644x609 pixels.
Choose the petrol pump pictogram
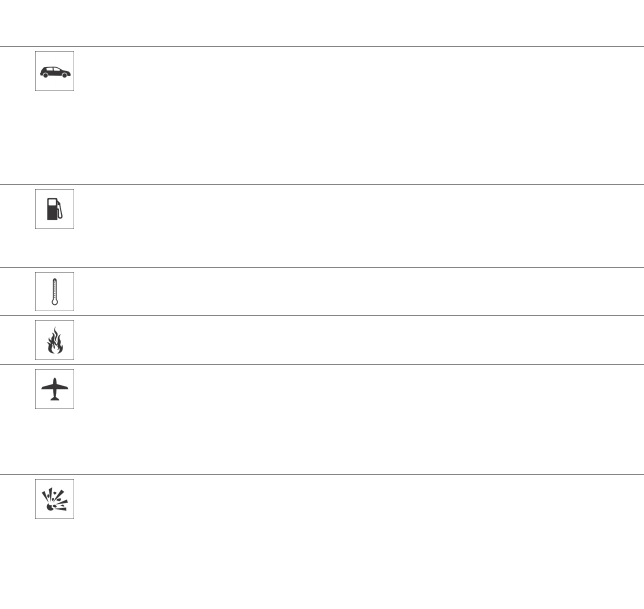pos(54,209)
